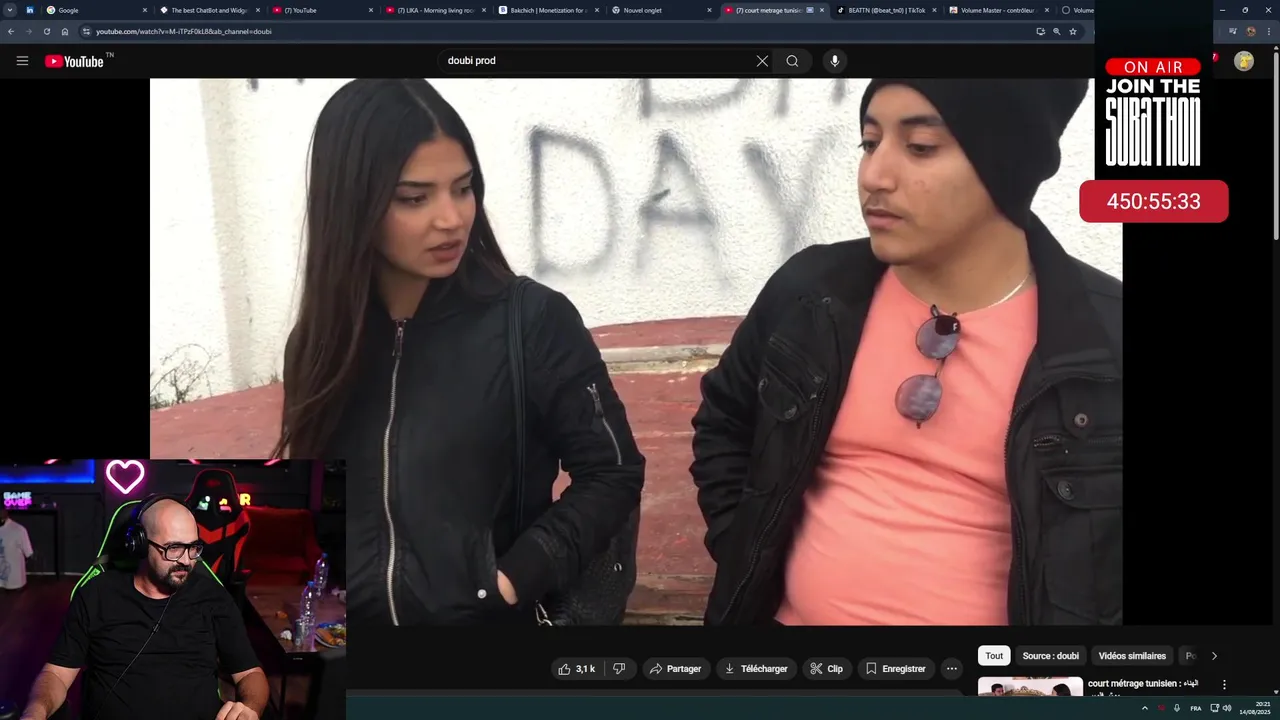Clear the search text with the X icon

click(x=762, y=61)
